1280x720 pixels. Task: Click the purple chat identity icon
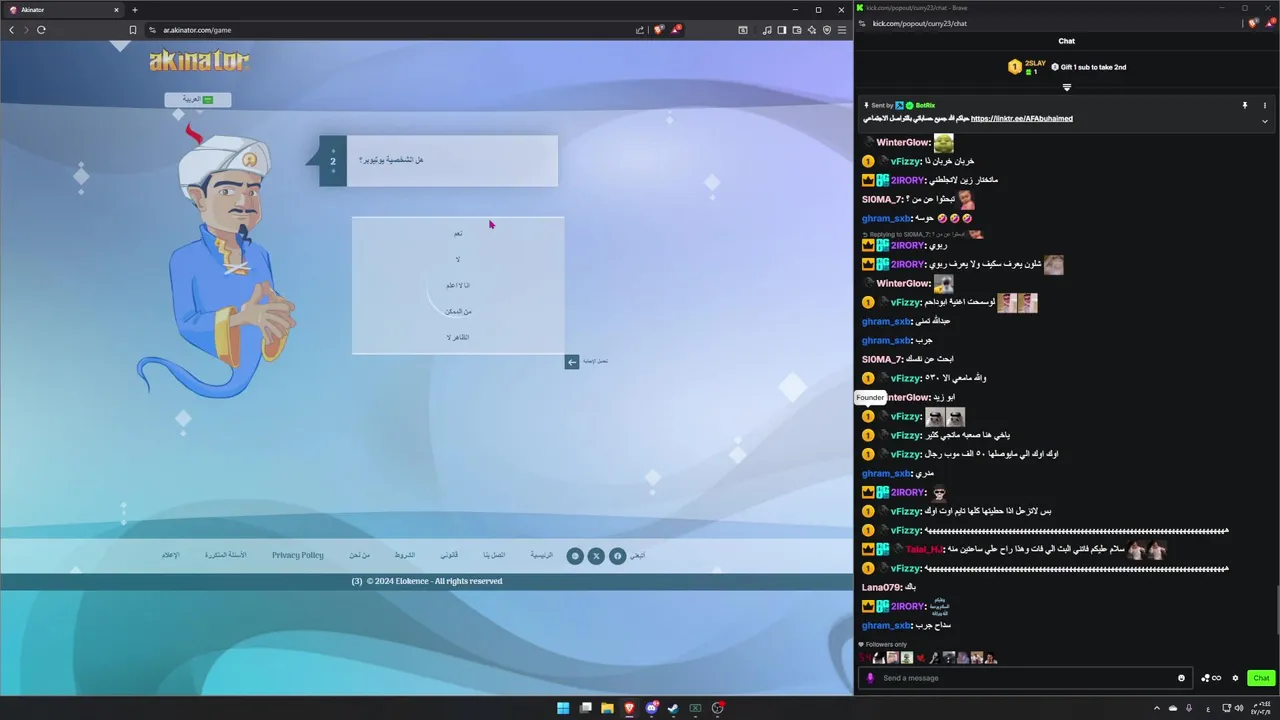pyautogui.click(x=870, y=678)
